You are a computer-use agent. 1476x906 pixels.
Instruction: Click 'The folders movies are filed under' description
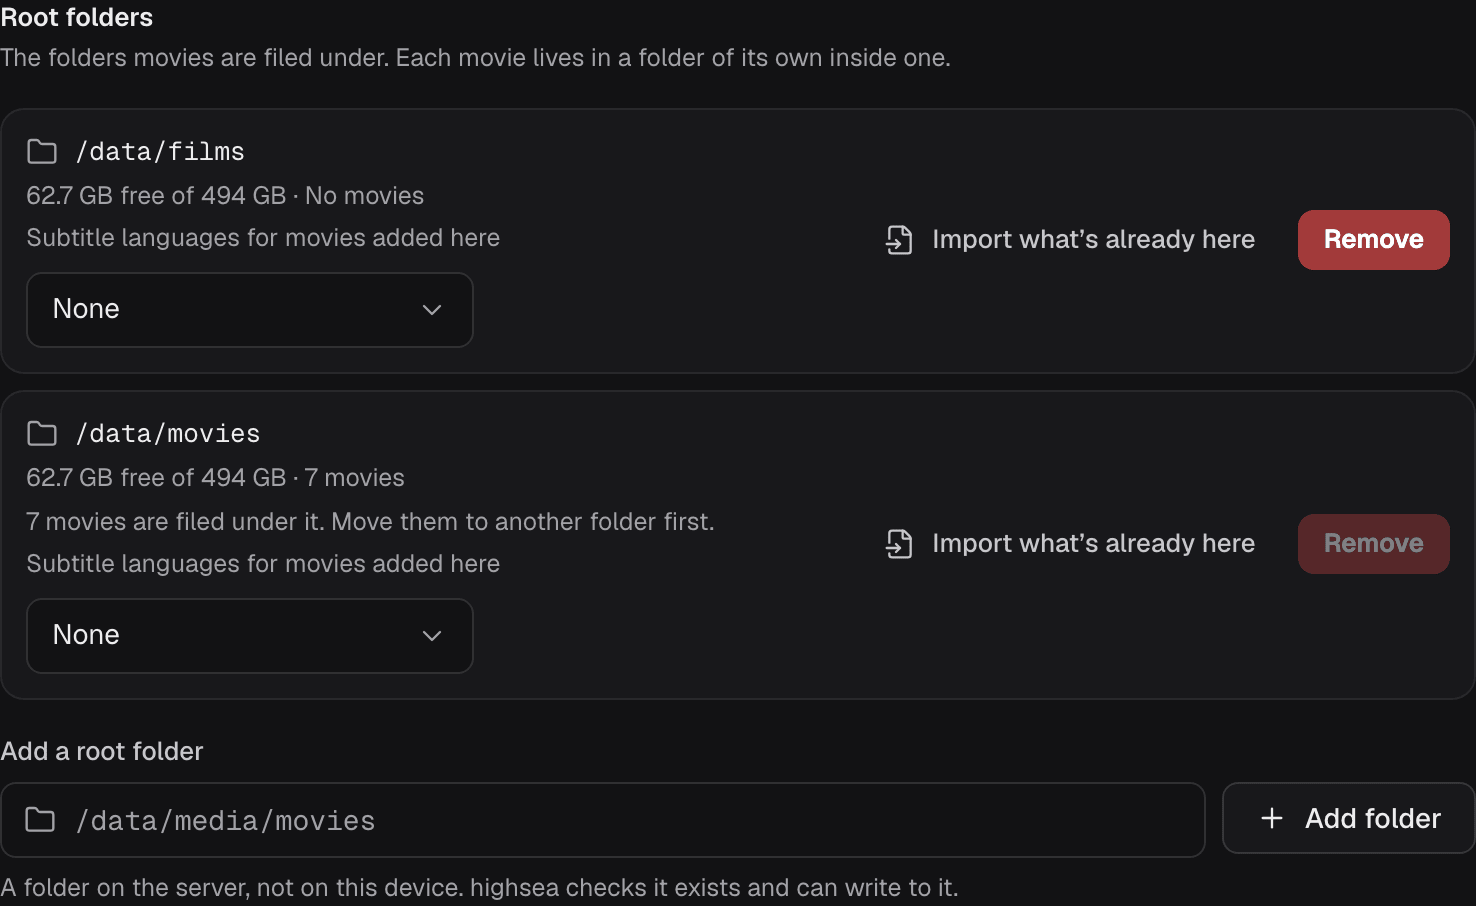[x=475, y=58]
